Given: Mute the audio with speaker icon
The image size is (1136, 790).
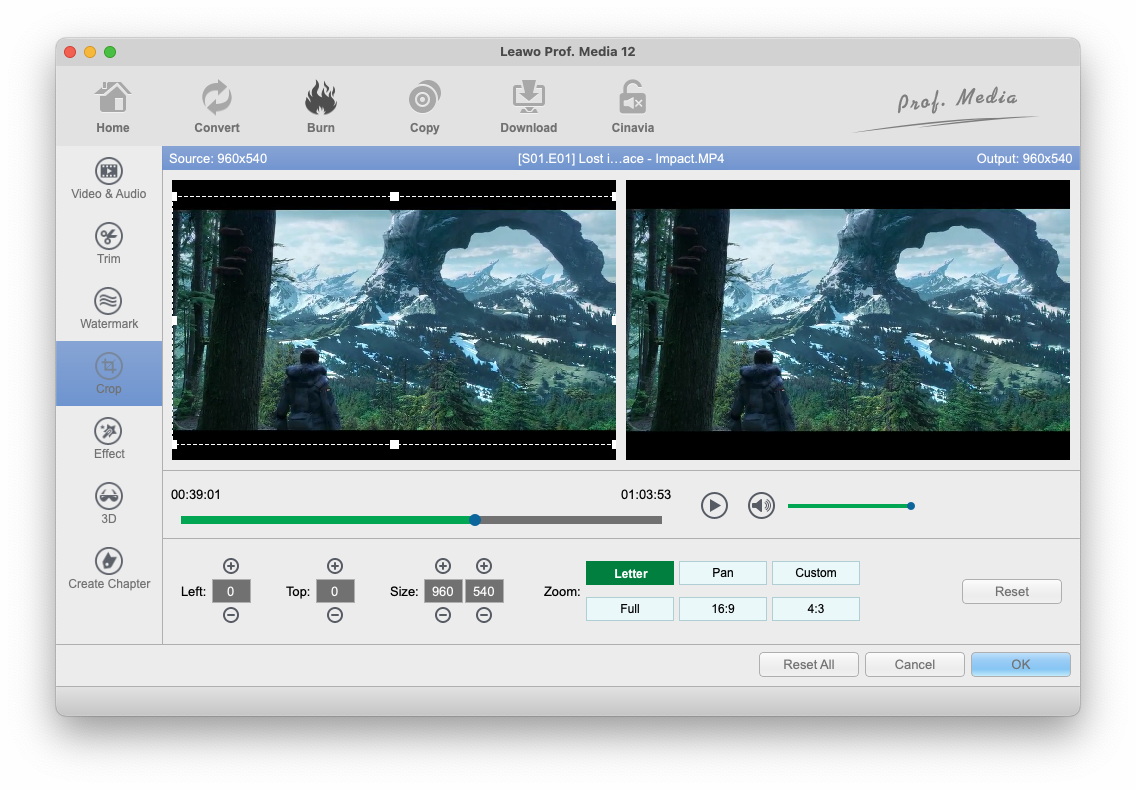Looking at the screenshot, I should pyautogui.click(x=761, y=505).
